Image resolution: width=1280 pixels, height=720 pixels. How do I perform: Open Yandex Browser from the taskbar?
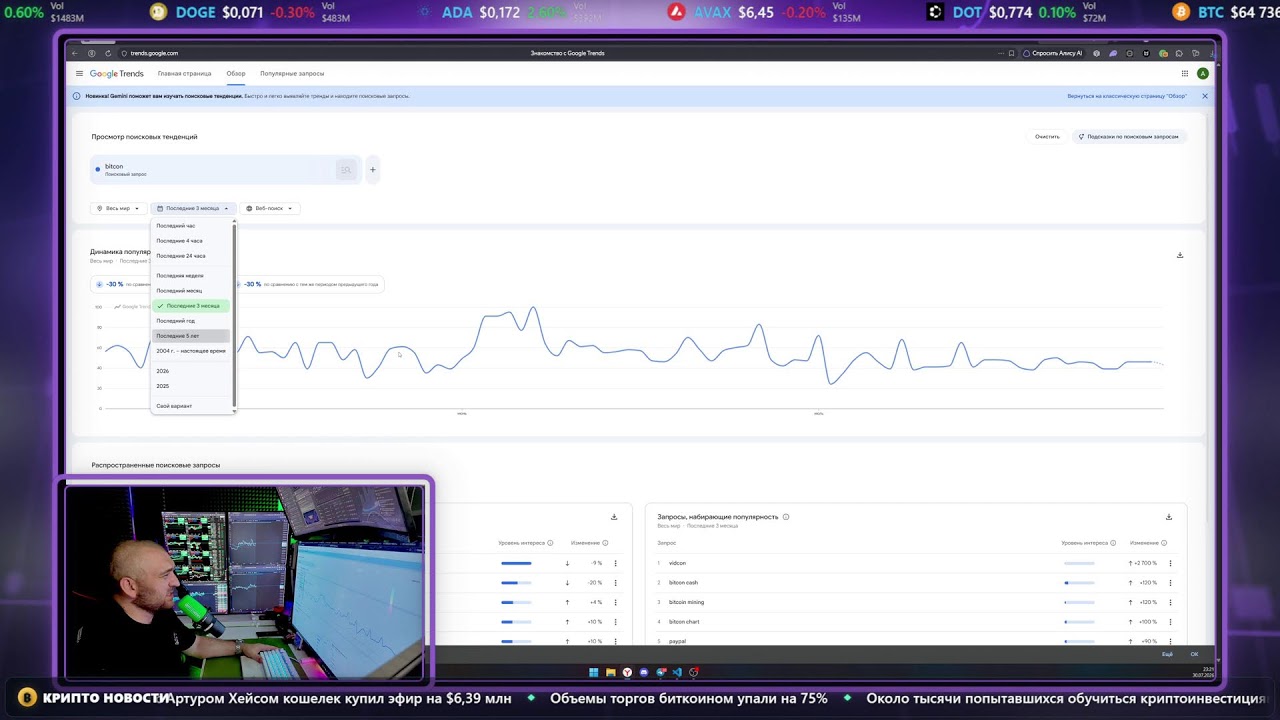tap(628, 672)
